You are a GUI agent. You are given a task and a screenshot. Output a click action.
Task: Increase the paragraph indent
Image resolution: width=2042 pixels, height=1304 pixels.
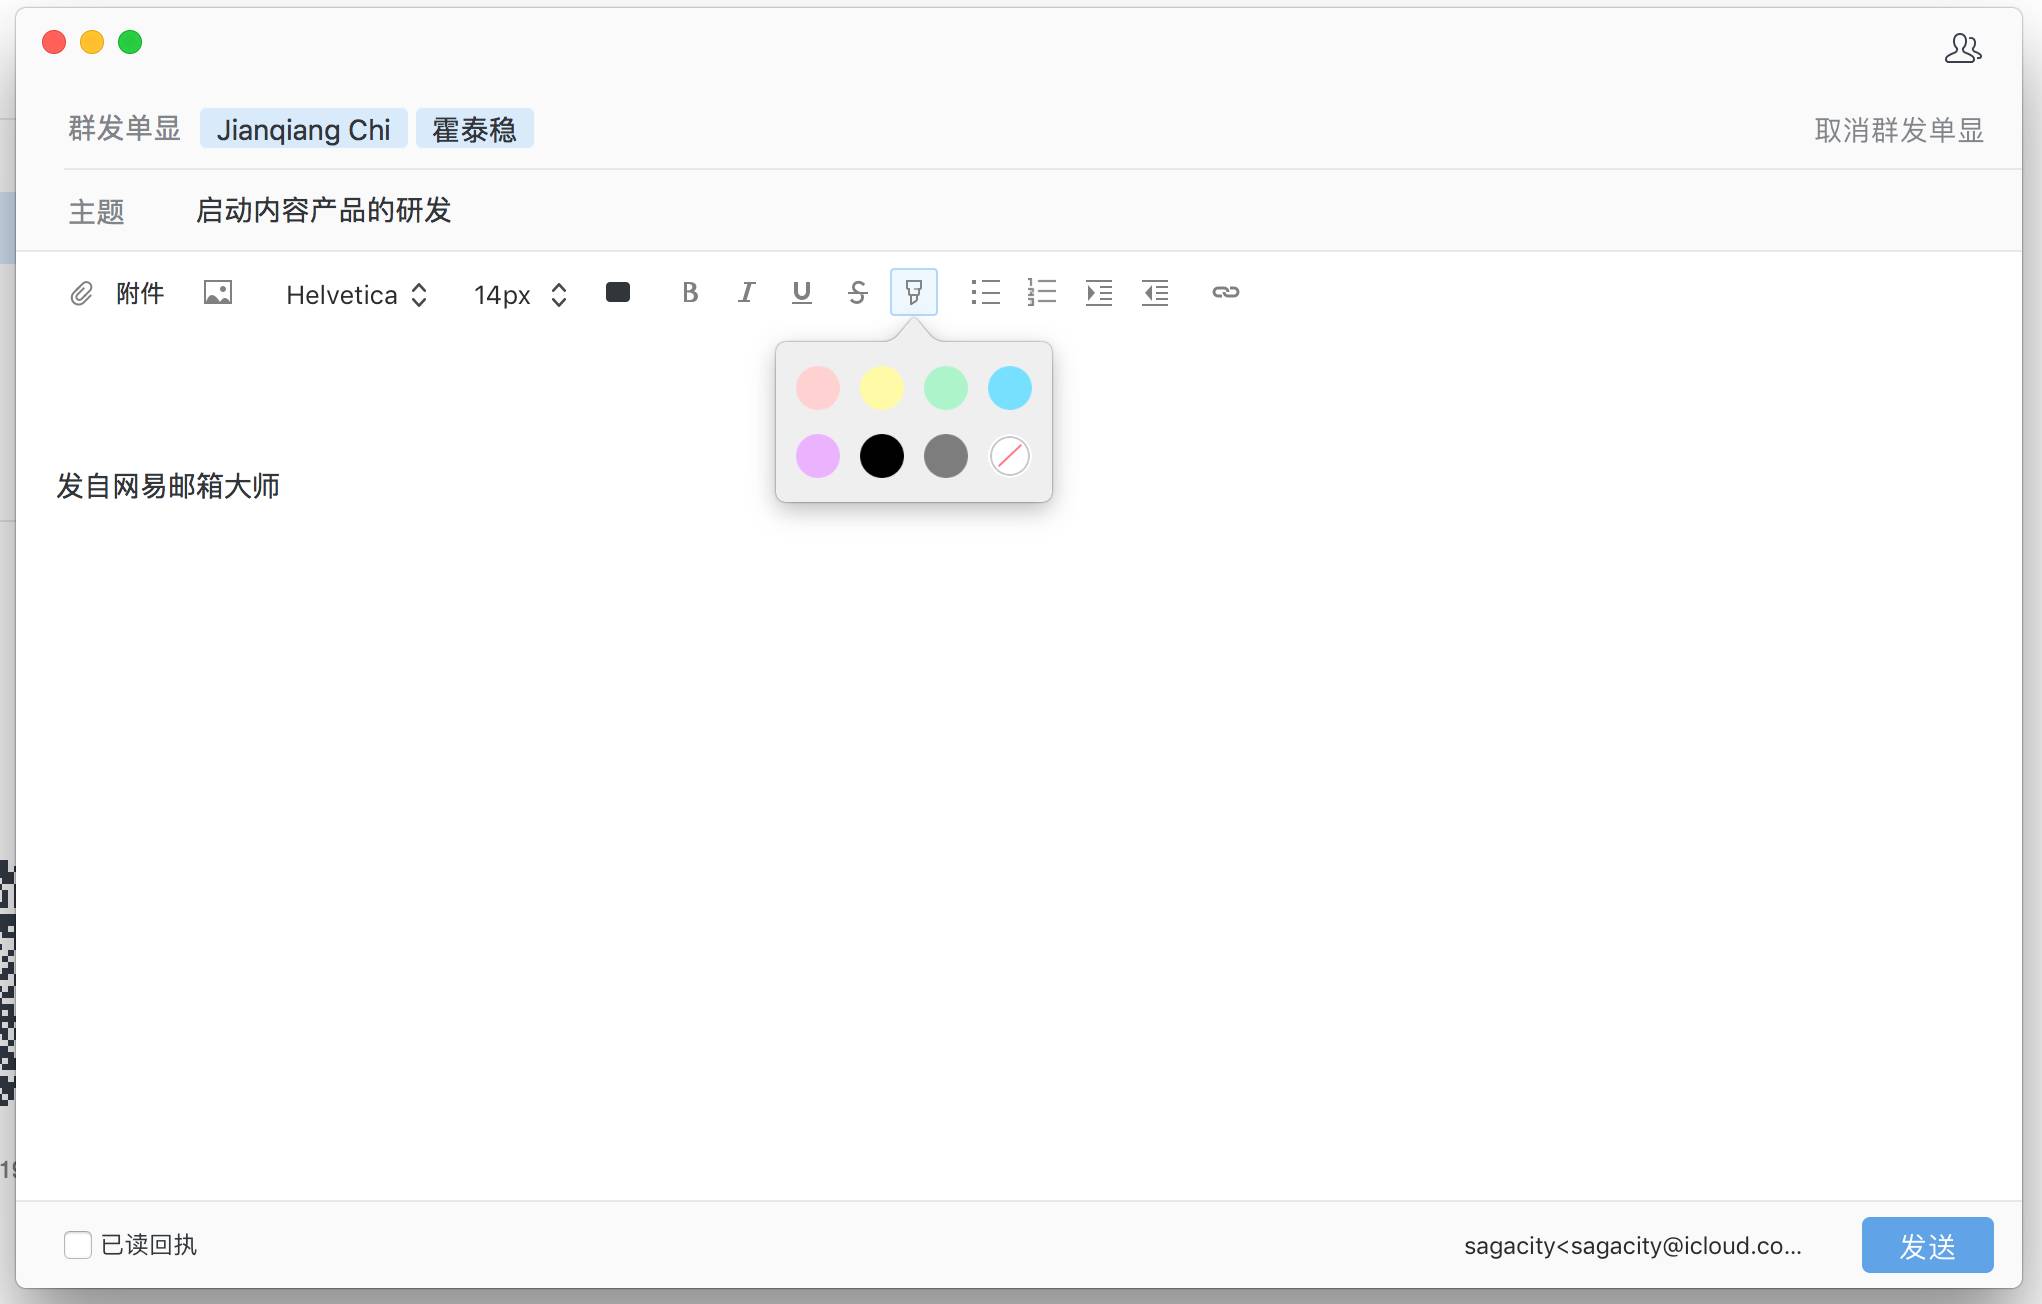[1099, 292]
